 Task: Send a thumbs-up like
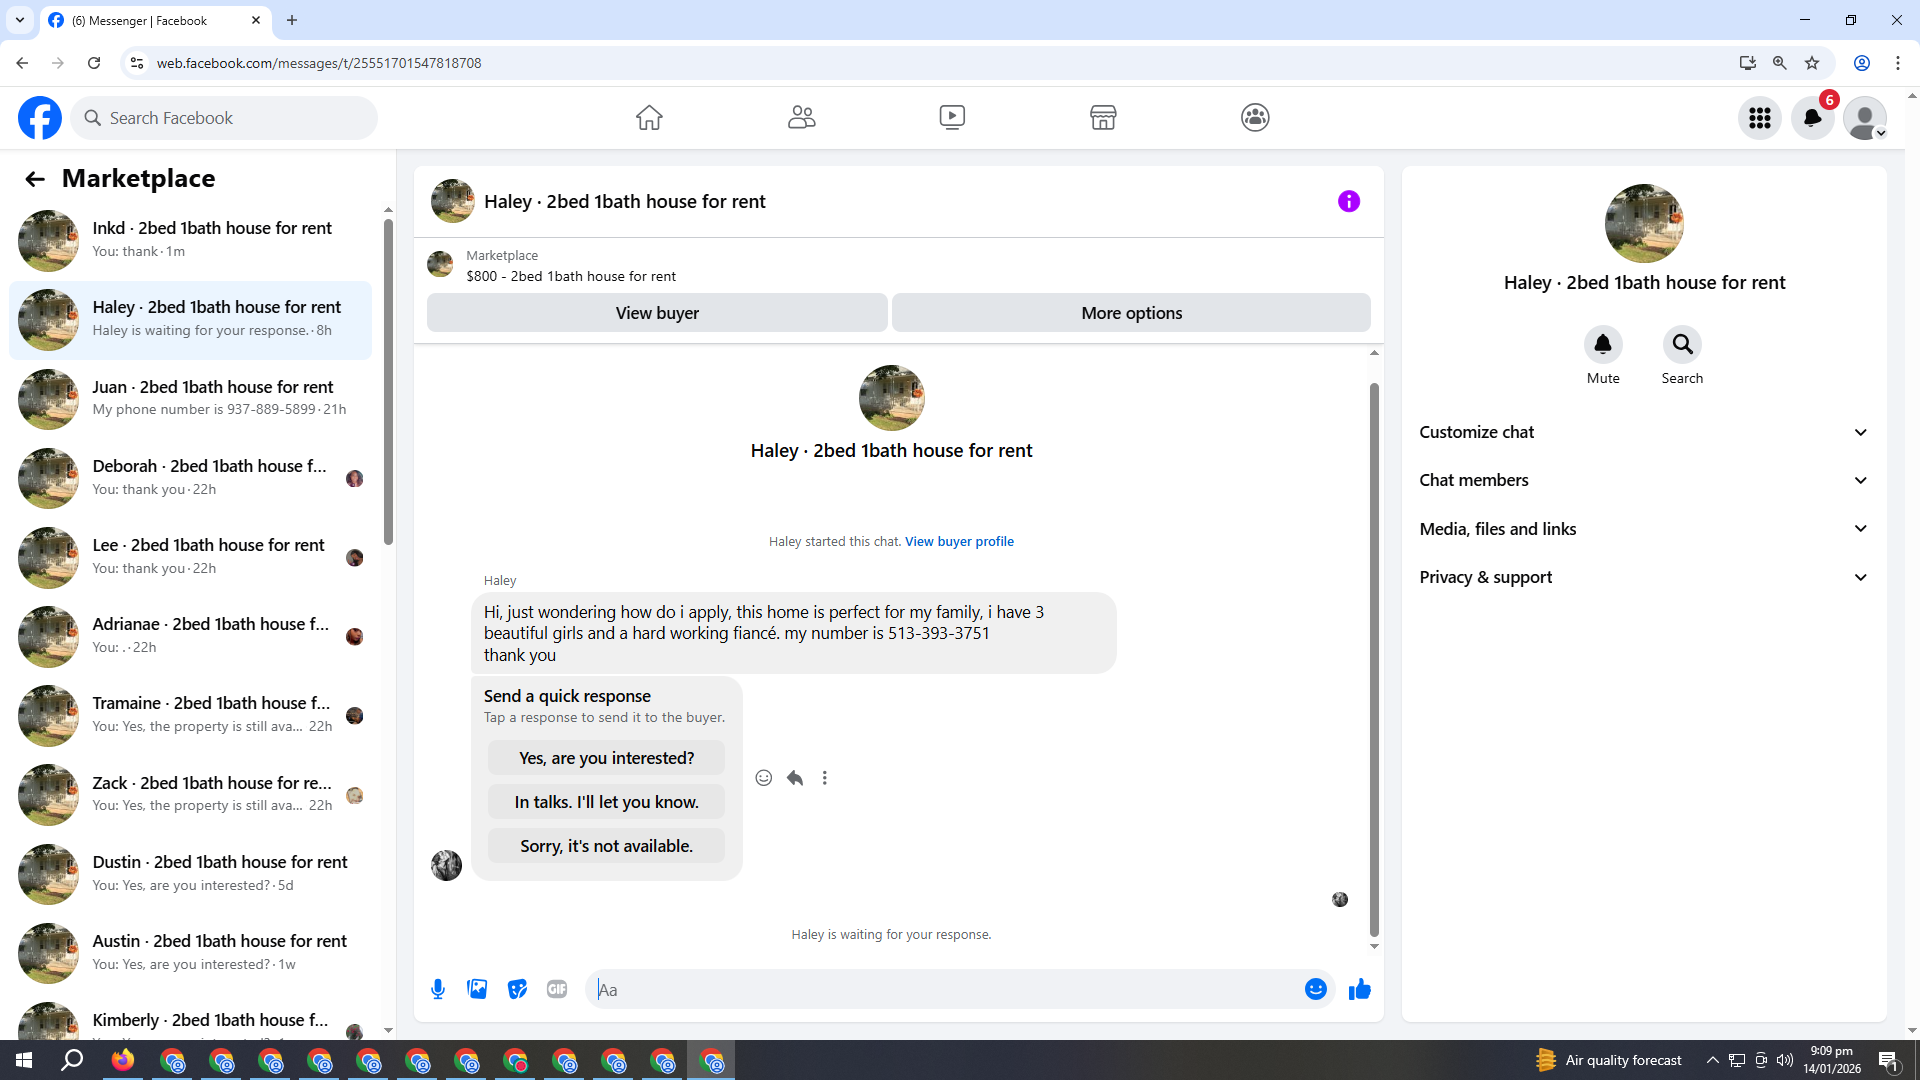(1359, 989)
